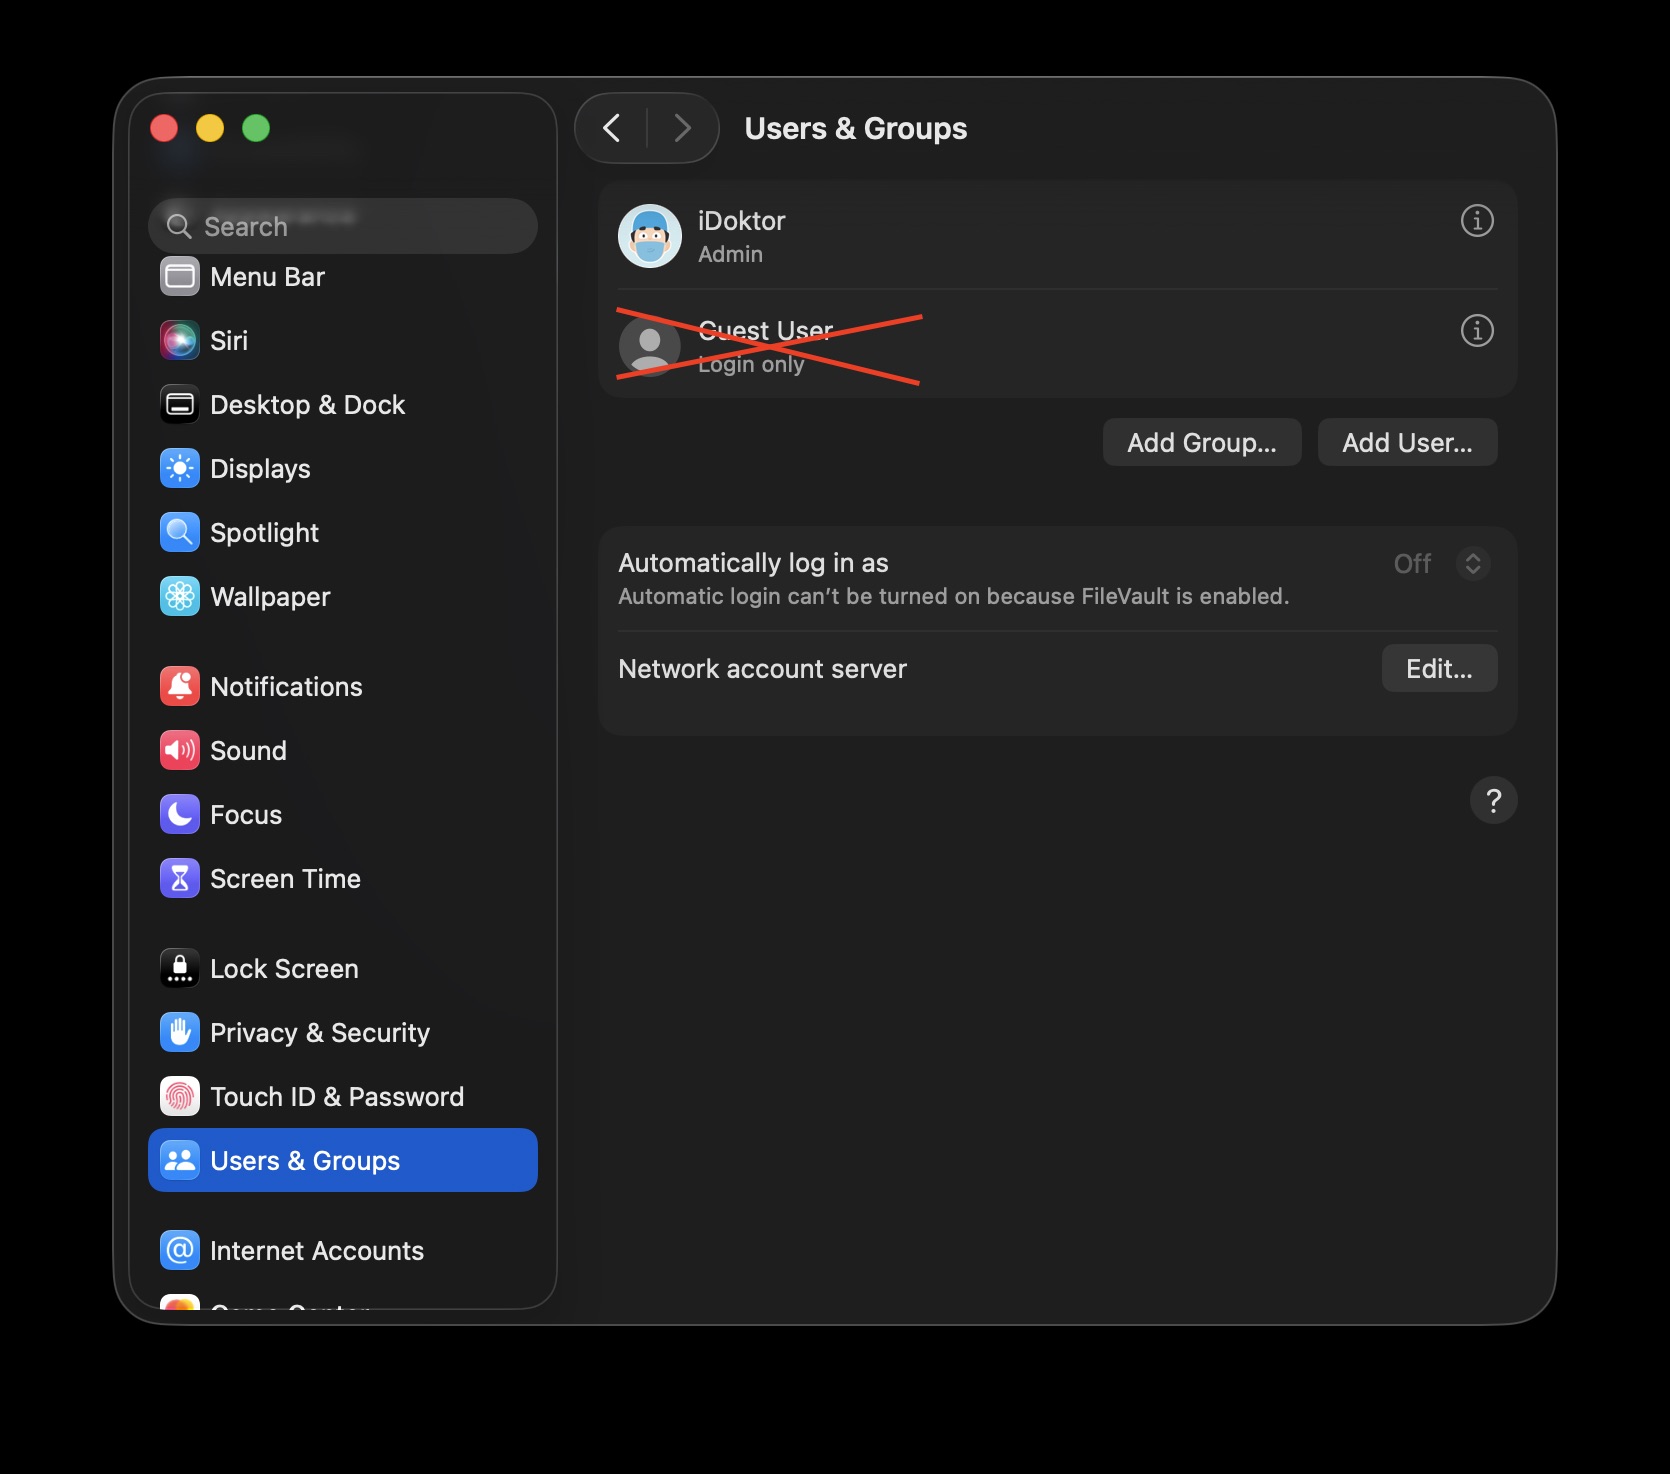Click the Spotlight magnifier icon
1670x1474 pixels.
pyautogui.click(x=180, y=532)
